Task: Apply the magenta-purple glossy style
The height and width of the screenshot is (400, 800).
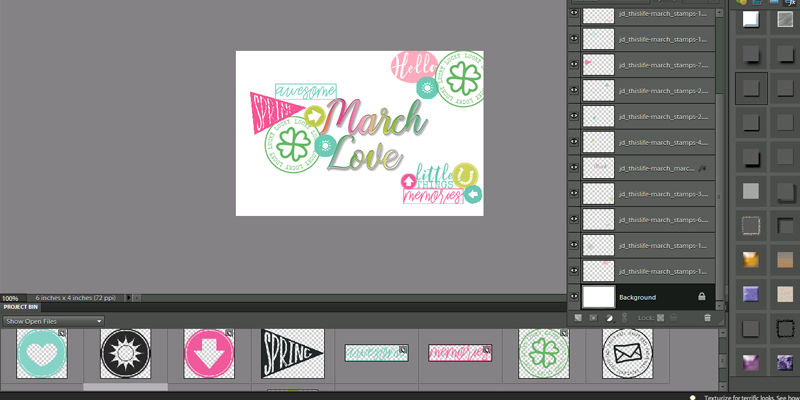Action: point(751,363)
